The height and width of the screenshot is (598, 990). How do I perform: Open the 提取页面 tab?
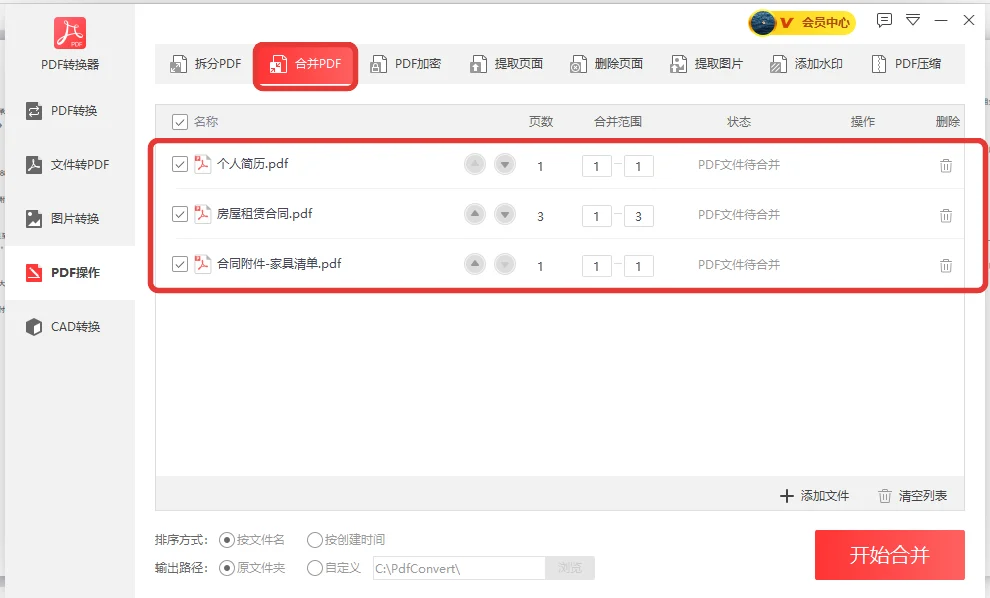point(506,64)
